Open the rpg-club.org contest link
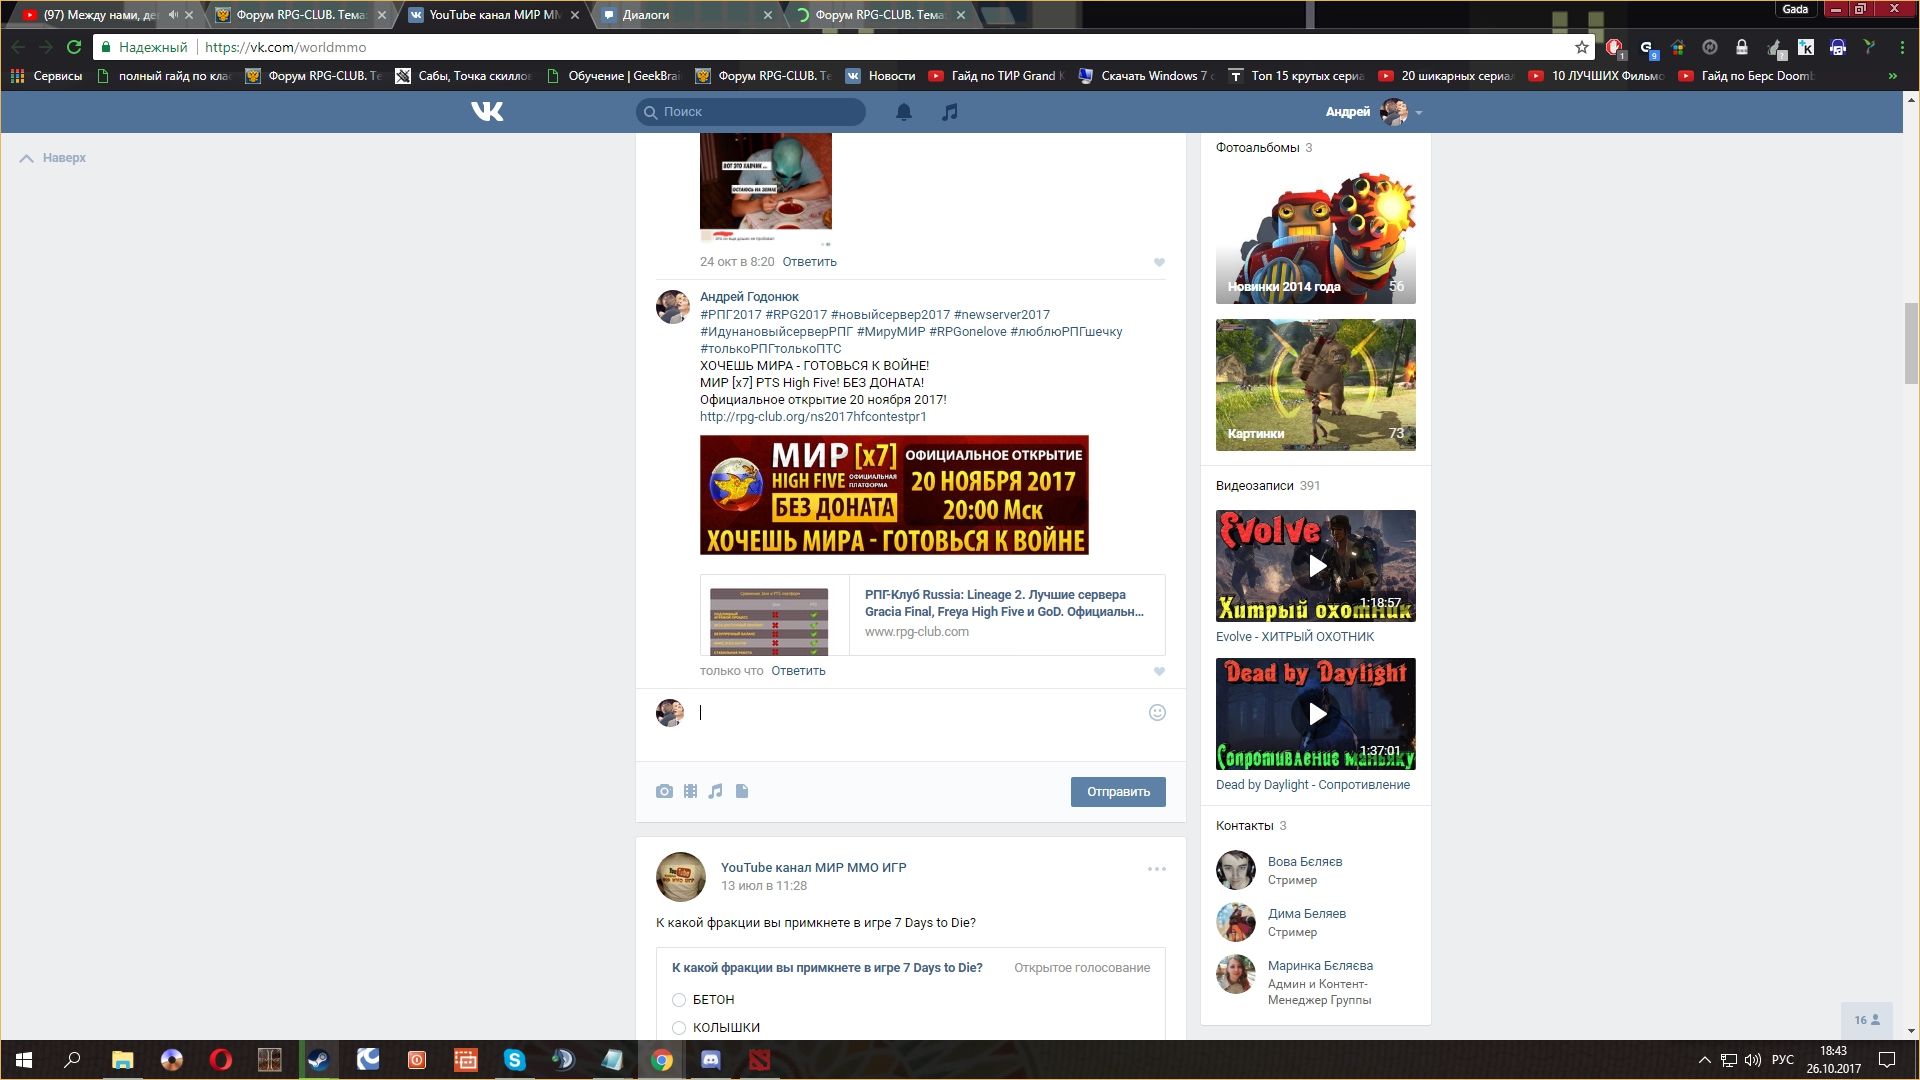Screen dimensions: 1920x1080 tap(813, 417)
